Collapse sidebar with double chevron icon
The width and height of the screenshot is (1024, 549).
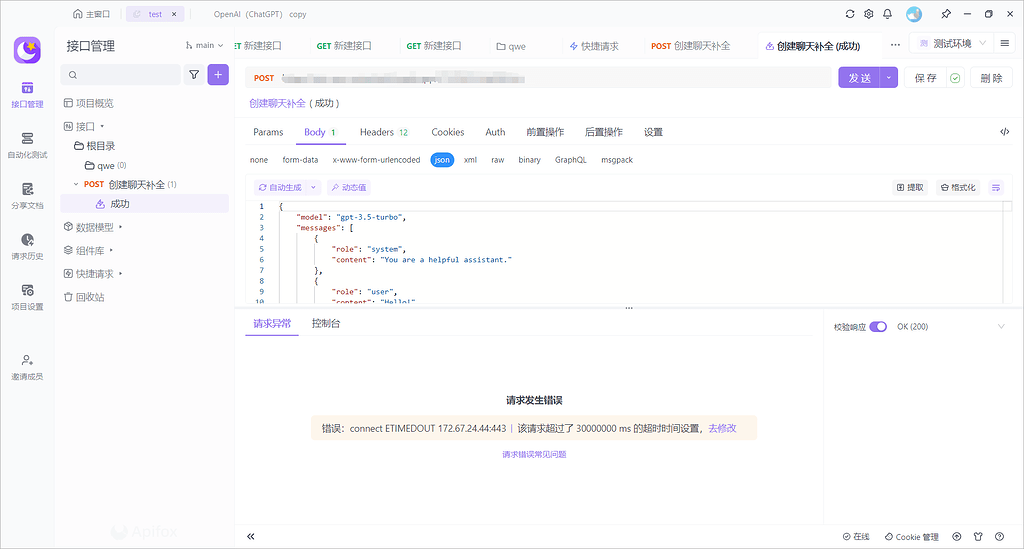click(251, 537)
